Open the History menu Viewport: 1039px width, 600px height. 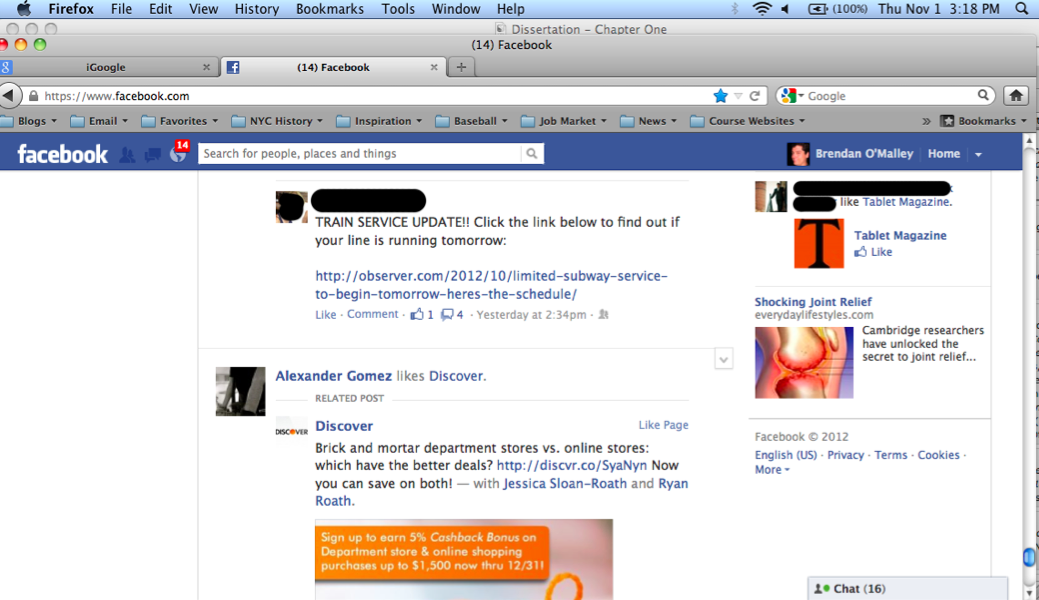pos(256,9)
